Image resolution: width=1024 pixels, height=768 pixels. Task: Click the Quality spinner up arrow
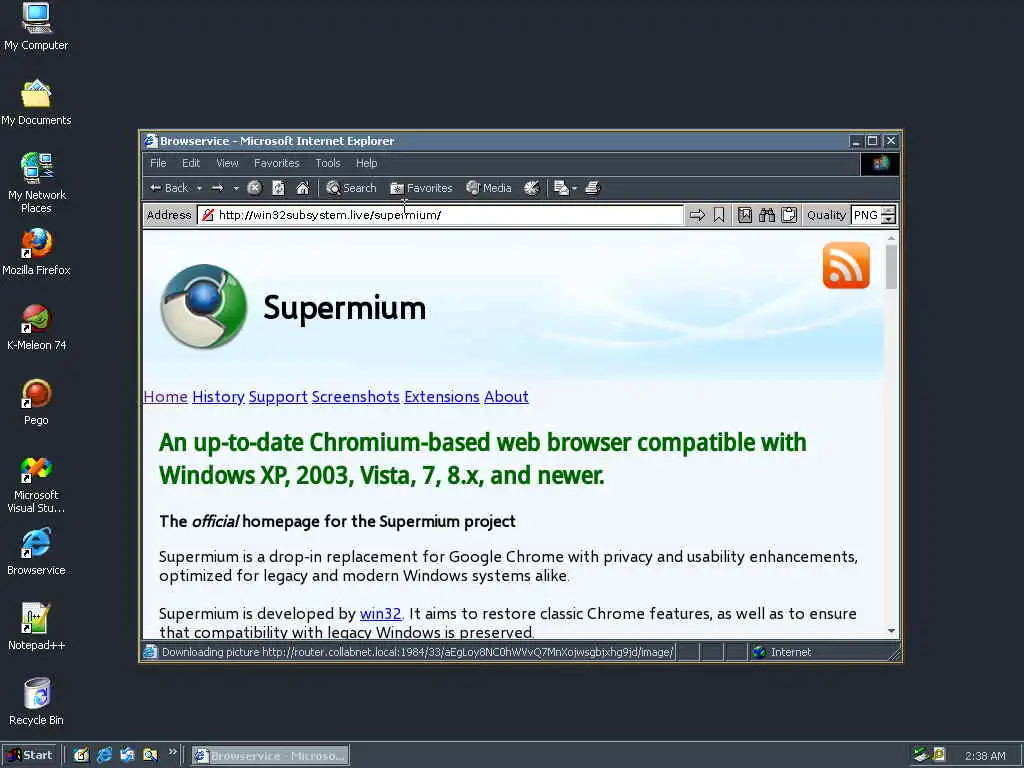click(888, 211)
